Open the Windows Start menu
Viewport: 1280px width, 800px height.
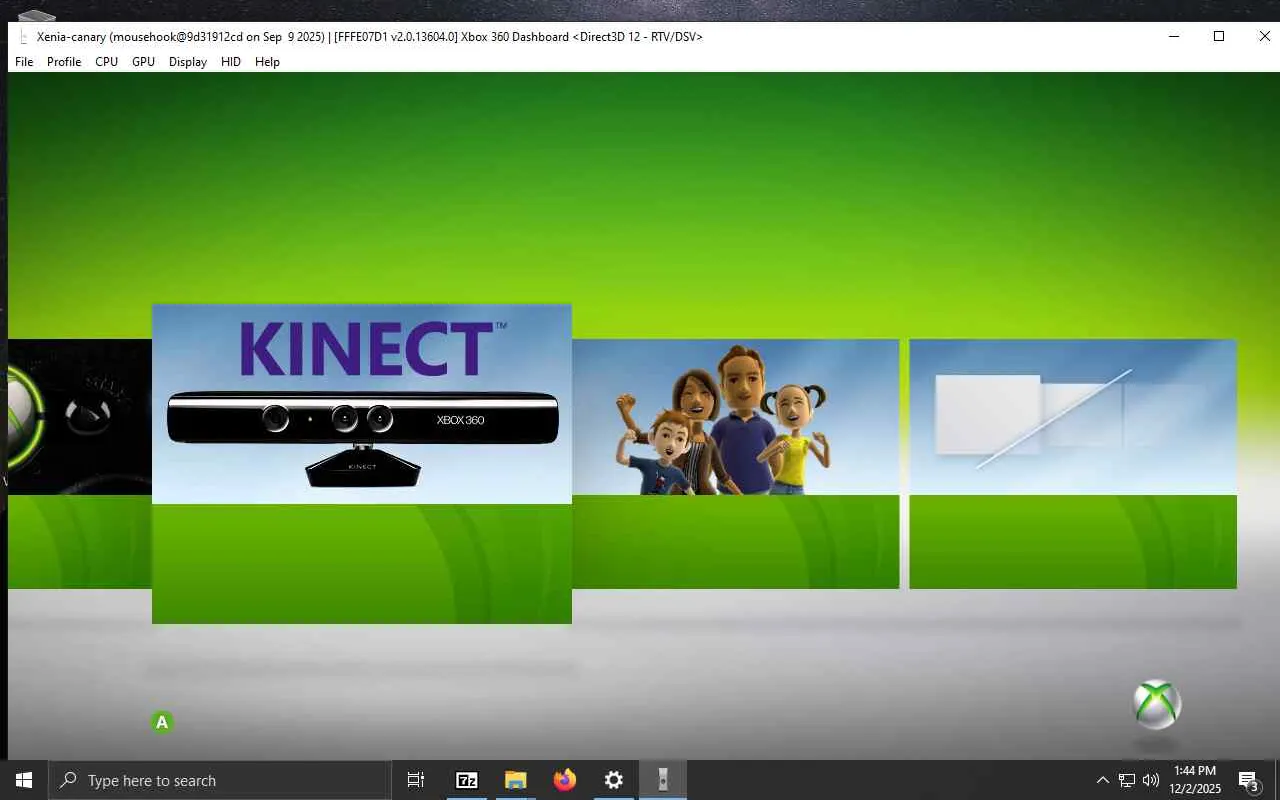tap(24, 780)
